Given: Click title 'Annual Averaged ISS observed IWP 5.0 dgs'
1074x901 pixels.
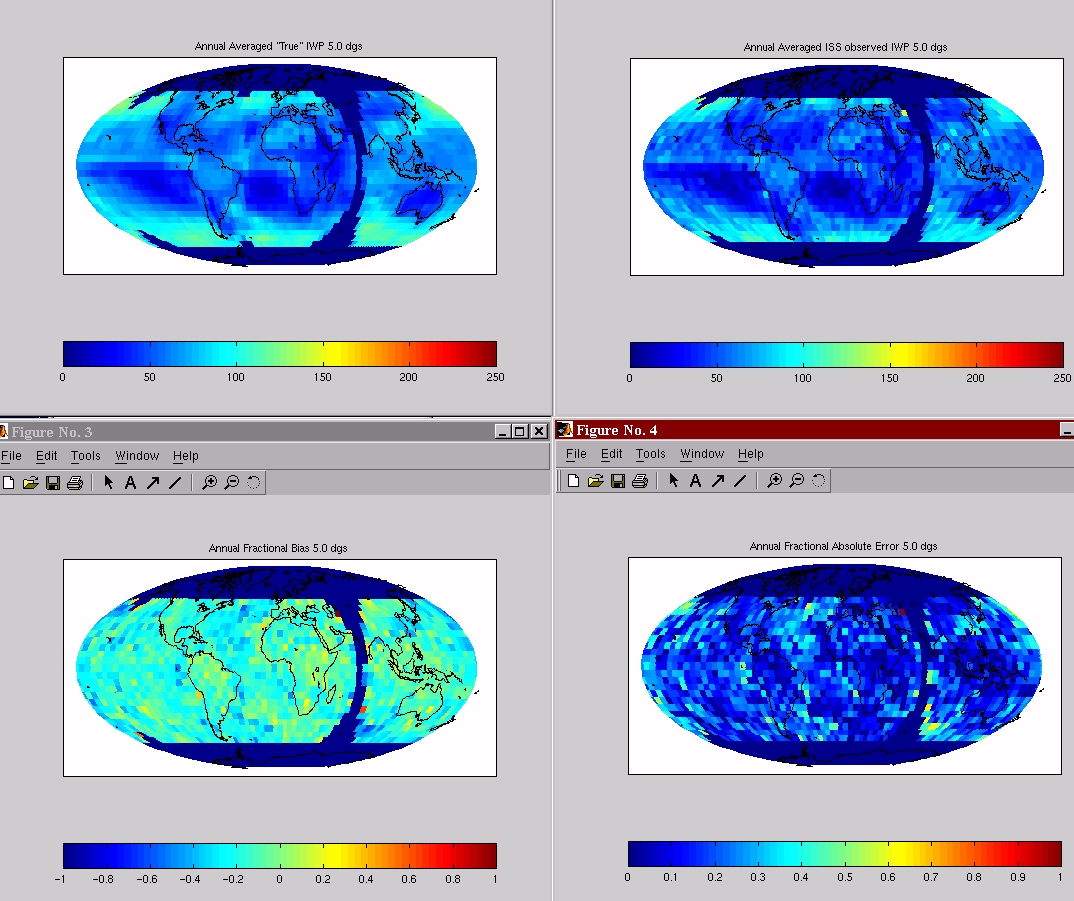Looking at the screenshot, I should pyautogui.click(x=846, y=47).
